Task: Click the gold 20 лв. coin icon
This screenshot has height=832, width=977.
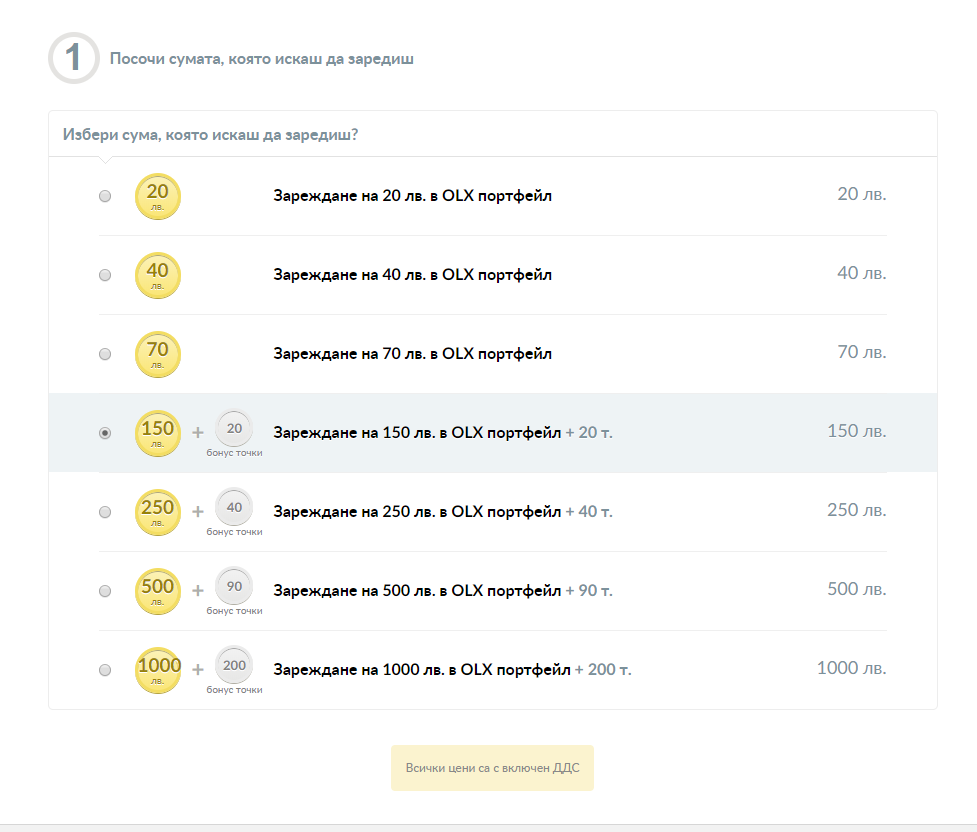Action: click(158, 196)
